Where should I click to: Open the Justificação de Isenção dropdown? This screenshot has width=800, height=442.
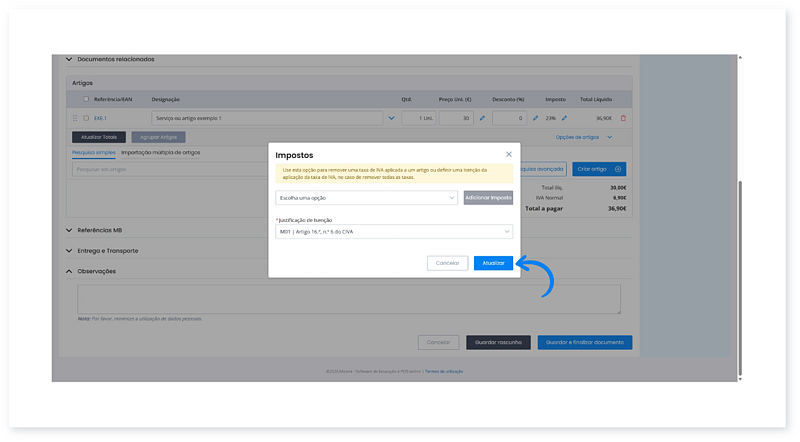(394, 232)
